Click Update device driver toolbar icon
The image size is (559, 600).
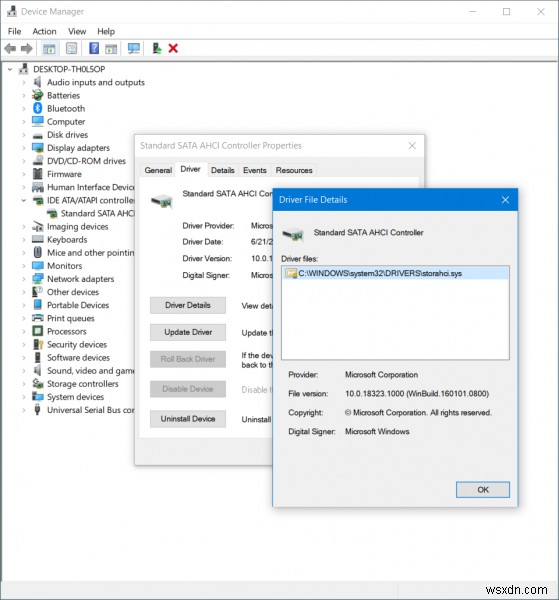coord(157,49)
